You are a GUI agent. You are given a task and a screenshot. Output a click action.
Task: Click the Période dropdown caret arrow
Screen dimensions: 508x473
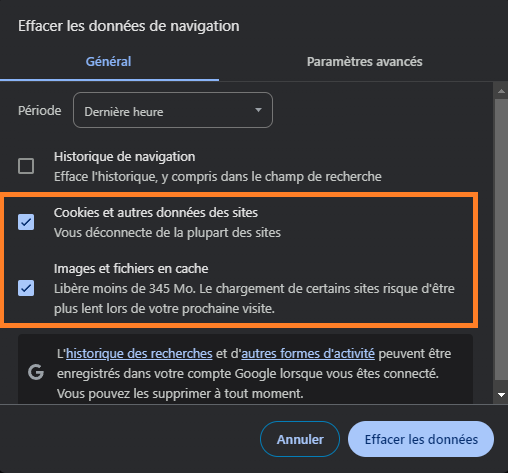click(x=258, y=110)
